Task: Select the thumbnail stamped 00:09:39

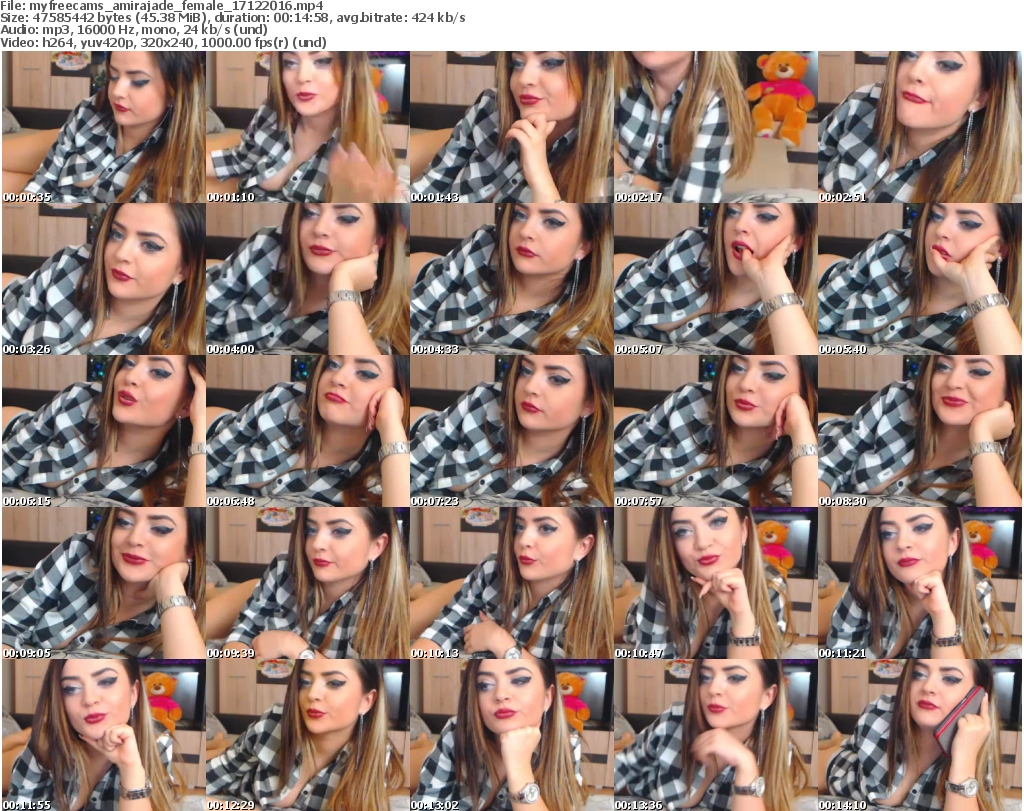Action: (308, 584)
